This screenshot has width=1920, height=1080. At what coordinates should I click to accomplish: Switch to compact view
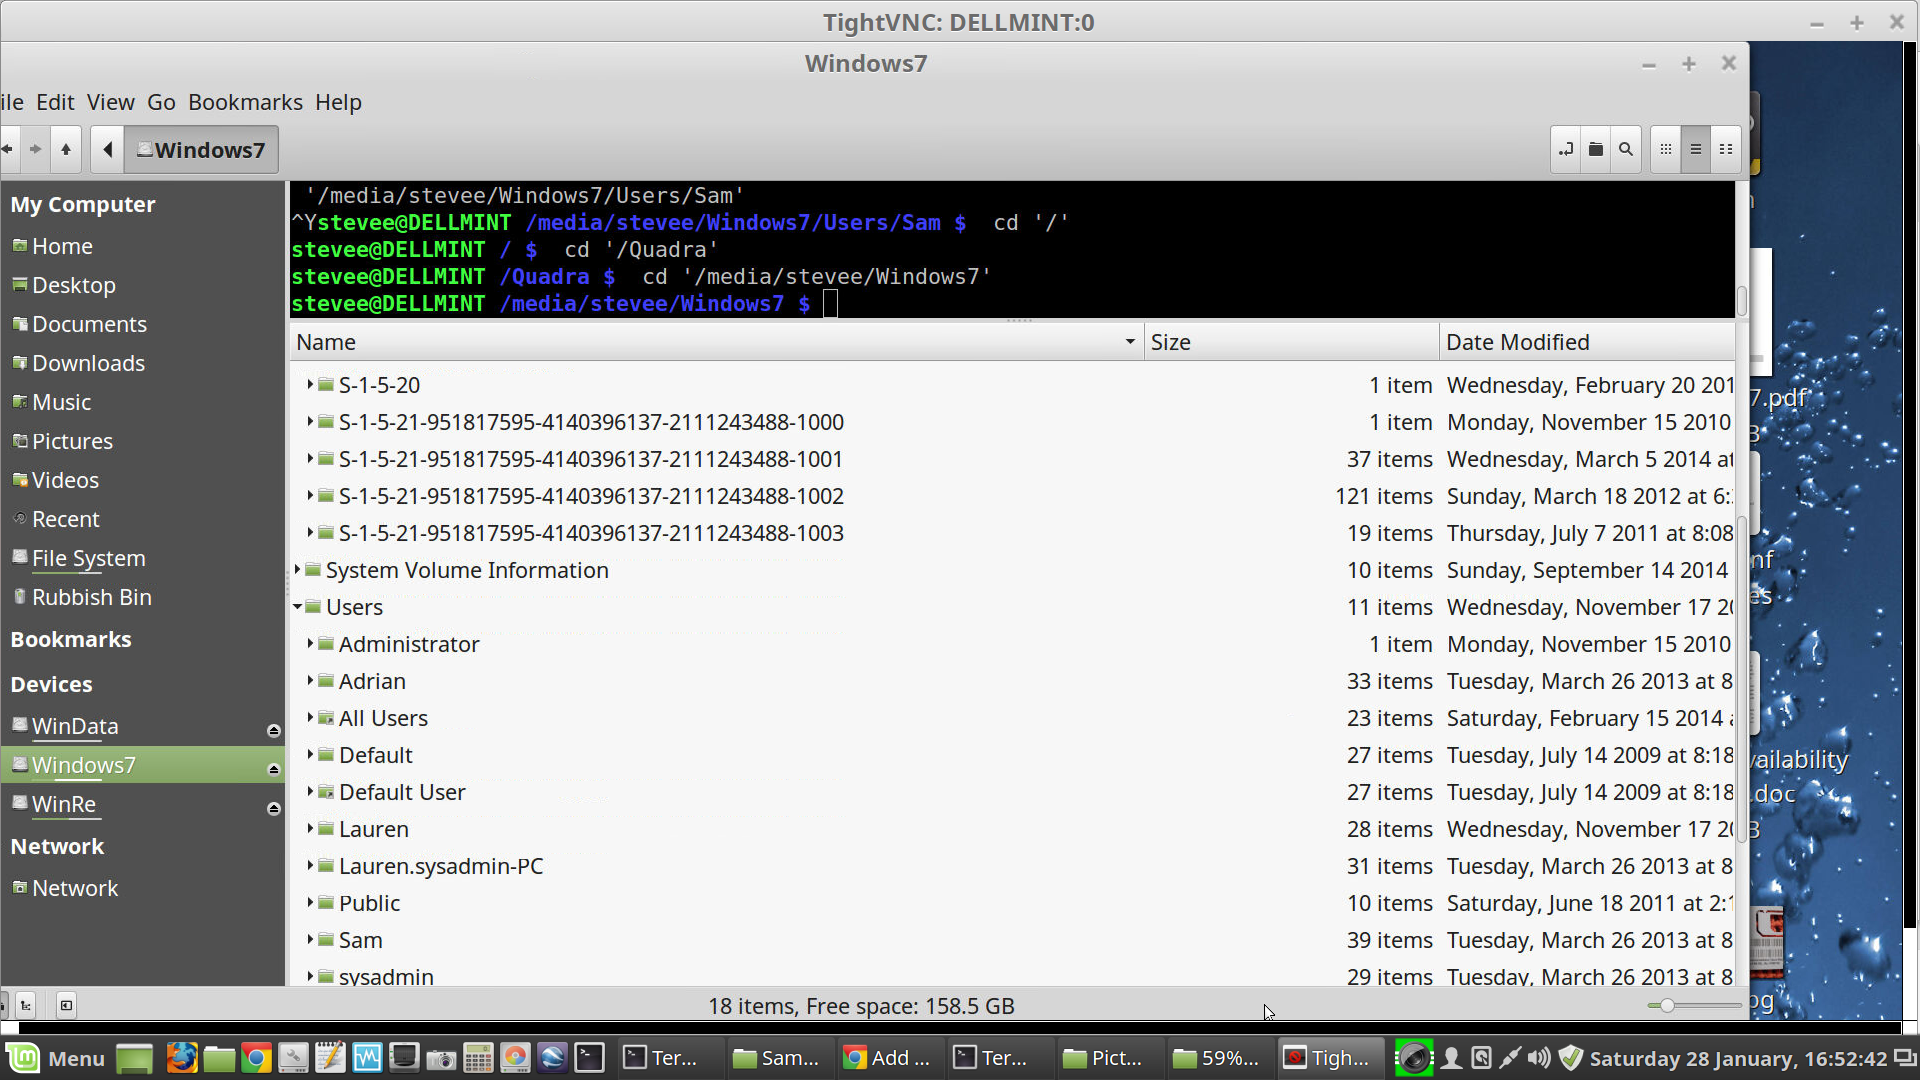(x=1726, y=150)
